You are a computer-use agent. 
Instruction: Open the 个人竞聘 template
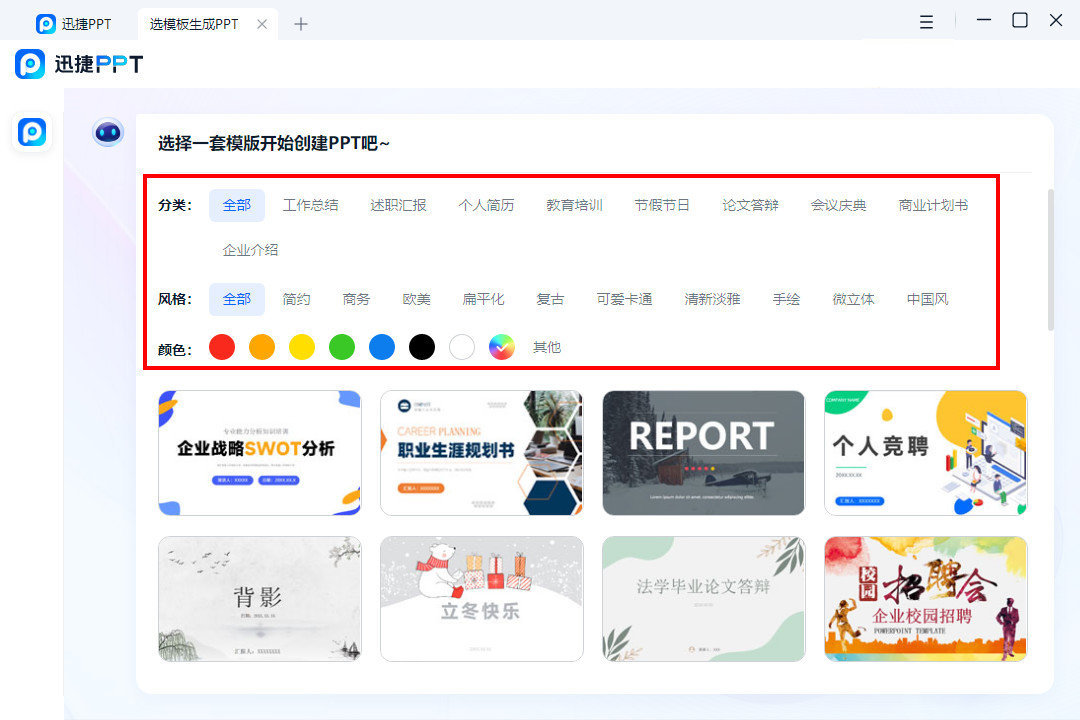926,453
